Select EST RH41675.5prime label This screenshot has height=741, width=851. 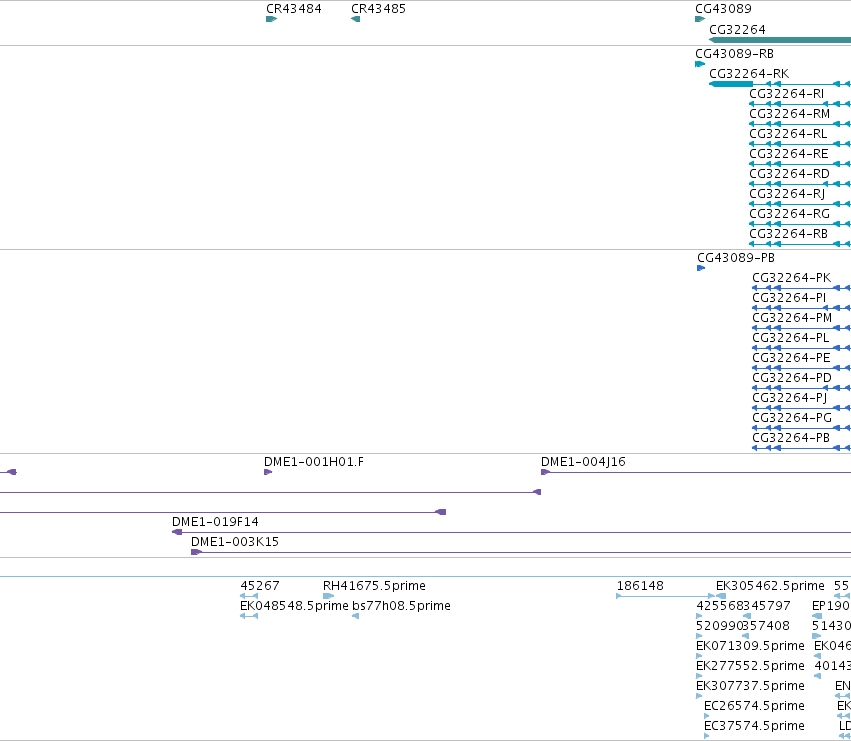(x=374, y=586)
